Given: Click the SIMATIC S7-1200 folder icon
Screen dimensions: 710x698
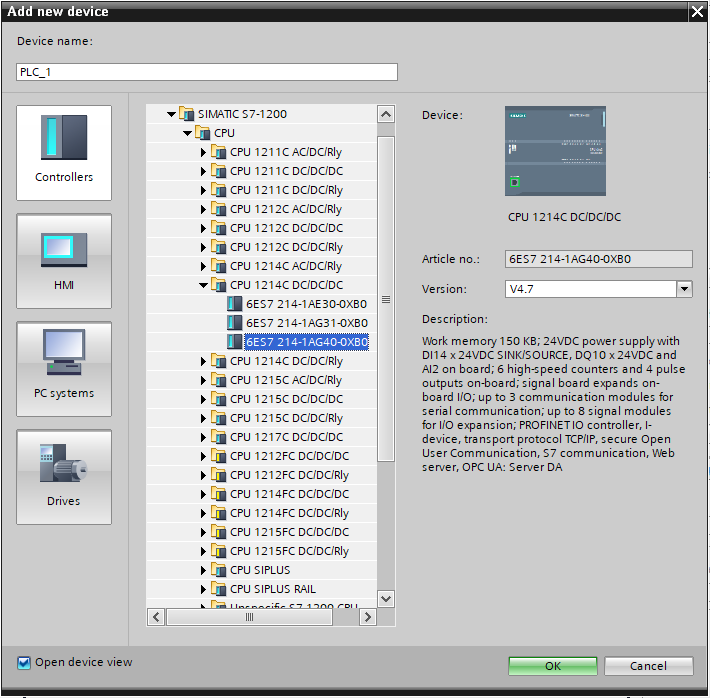Looking at the screenshot, I should pos(188,114).
